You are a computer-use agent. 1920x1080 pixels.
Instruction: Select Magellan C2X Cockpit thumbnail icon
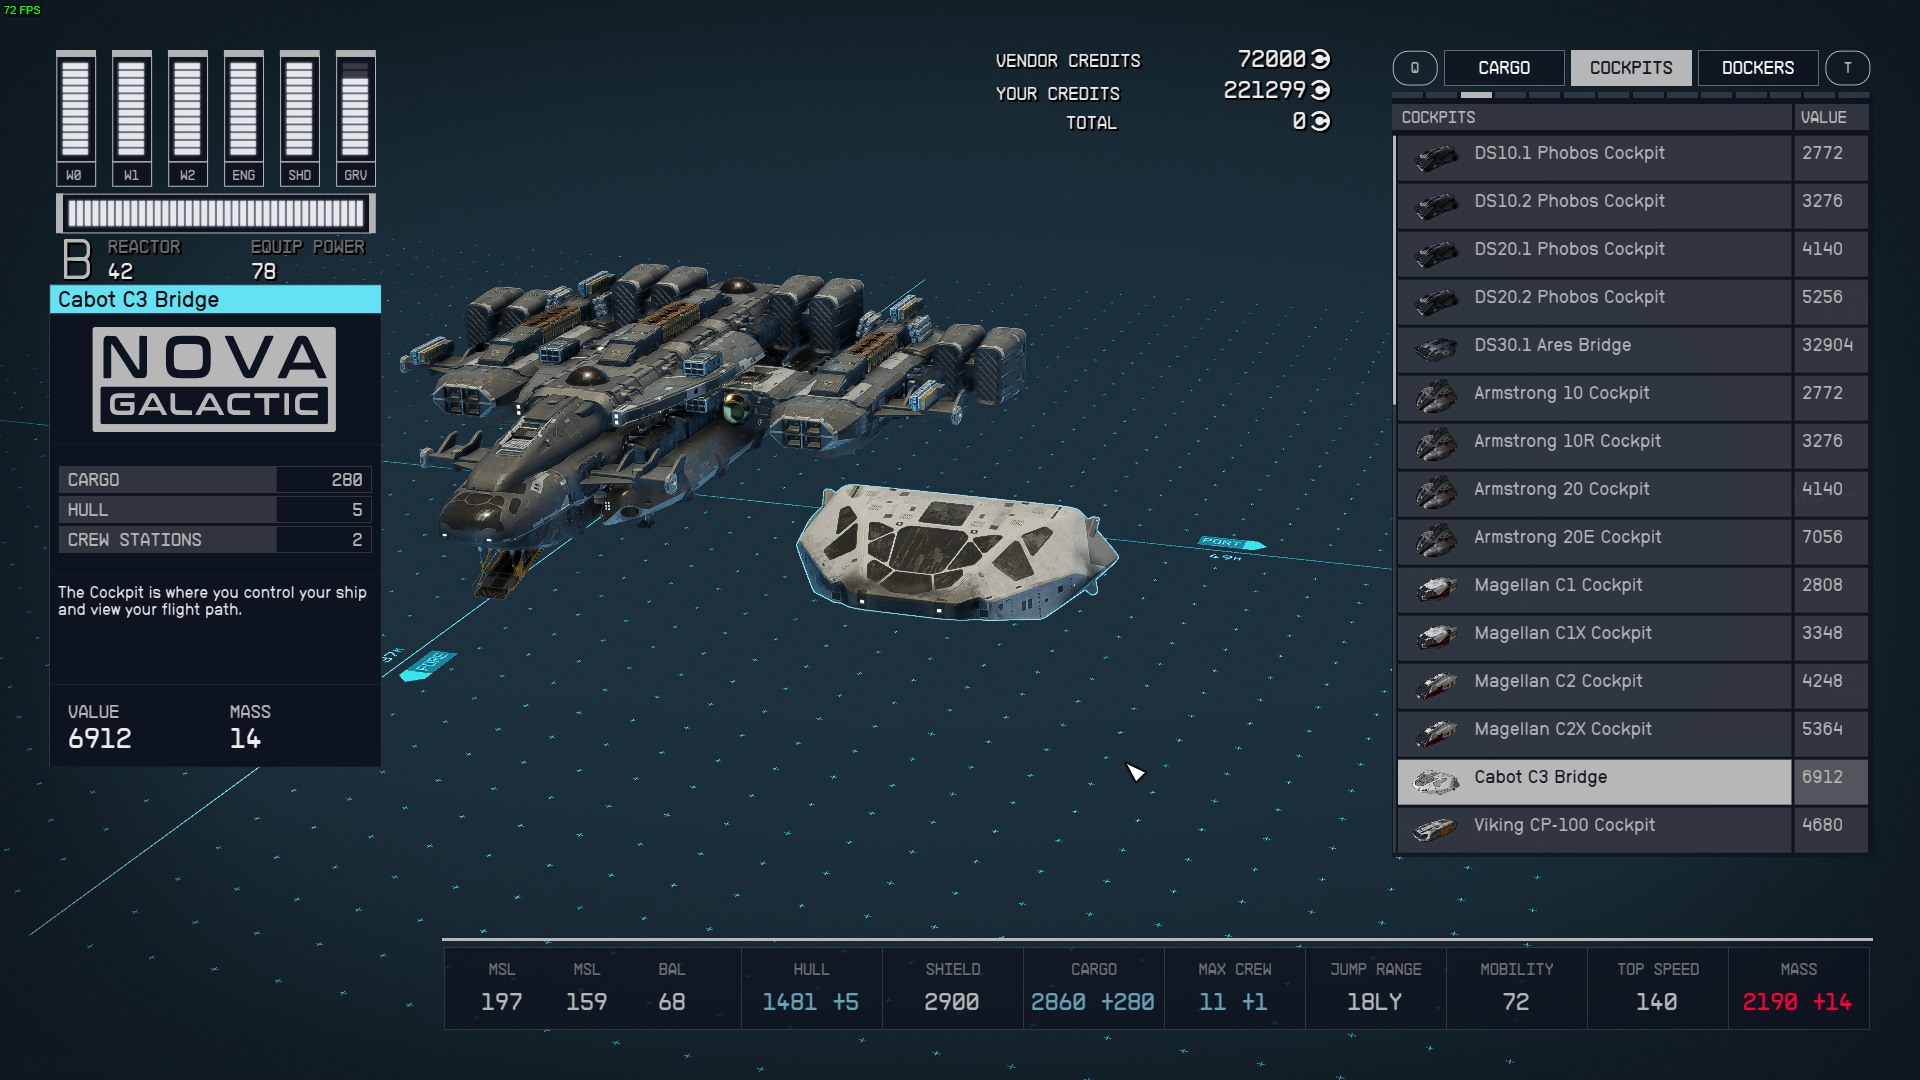pyautogui.click(x=1436, y=734)
